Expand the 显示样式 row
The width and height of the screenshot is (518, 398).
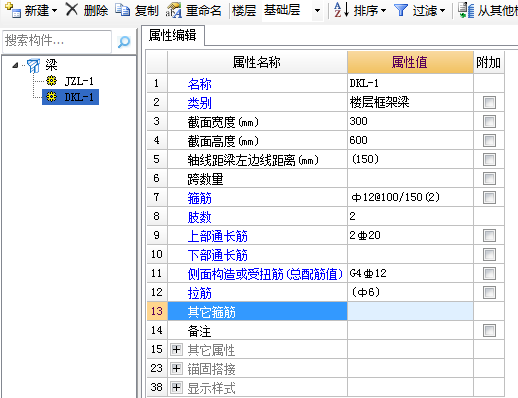click(176, 387)
